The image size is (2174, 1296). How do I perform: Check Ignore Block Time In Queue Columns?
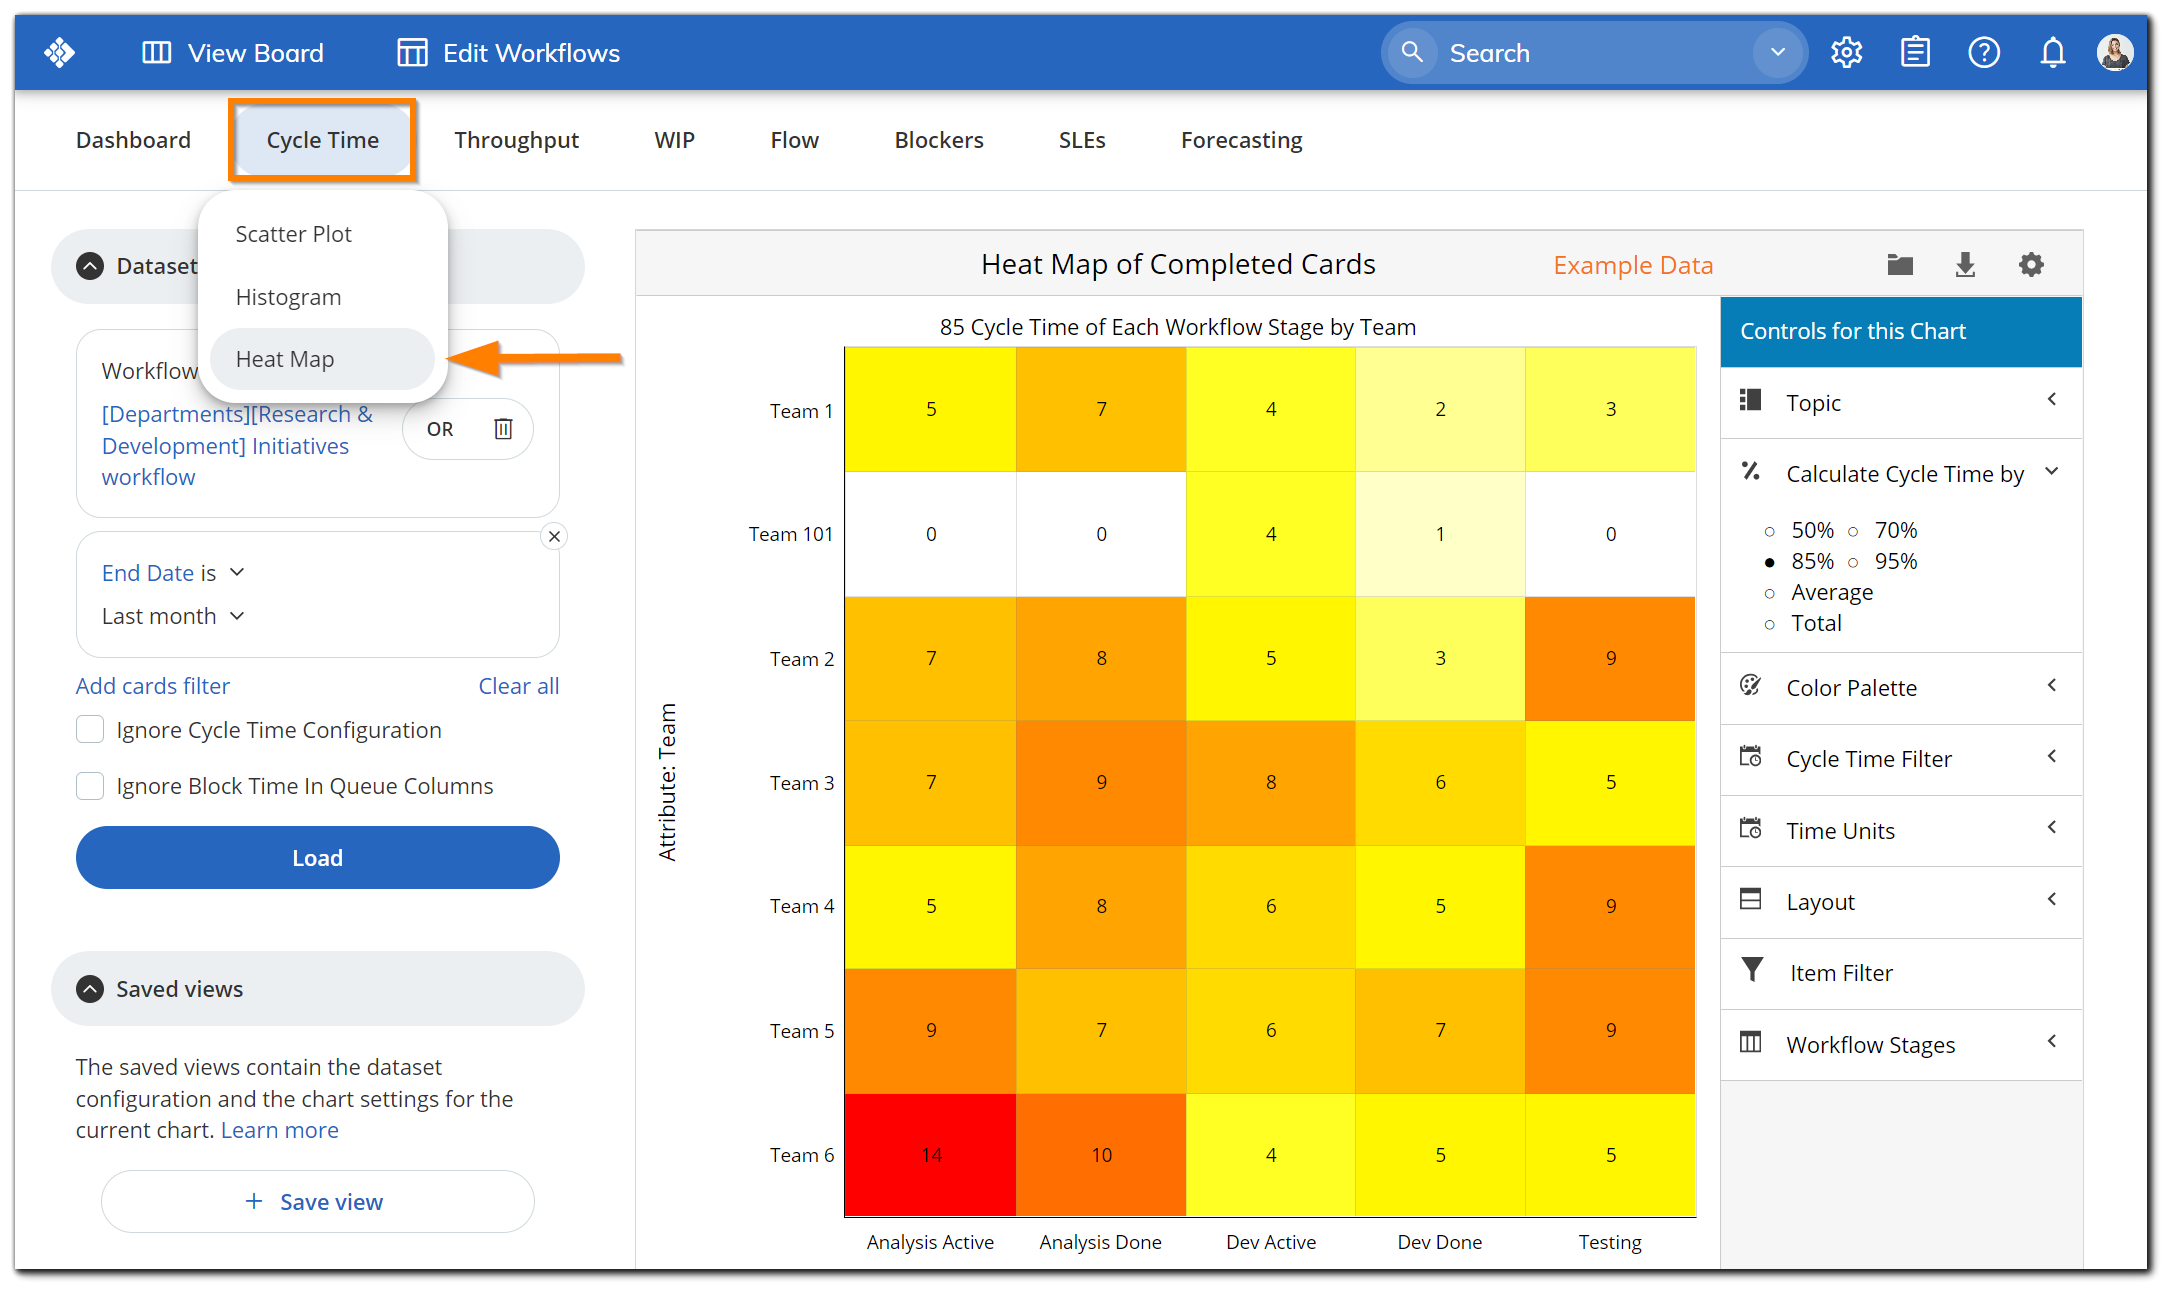coord(90,786)
